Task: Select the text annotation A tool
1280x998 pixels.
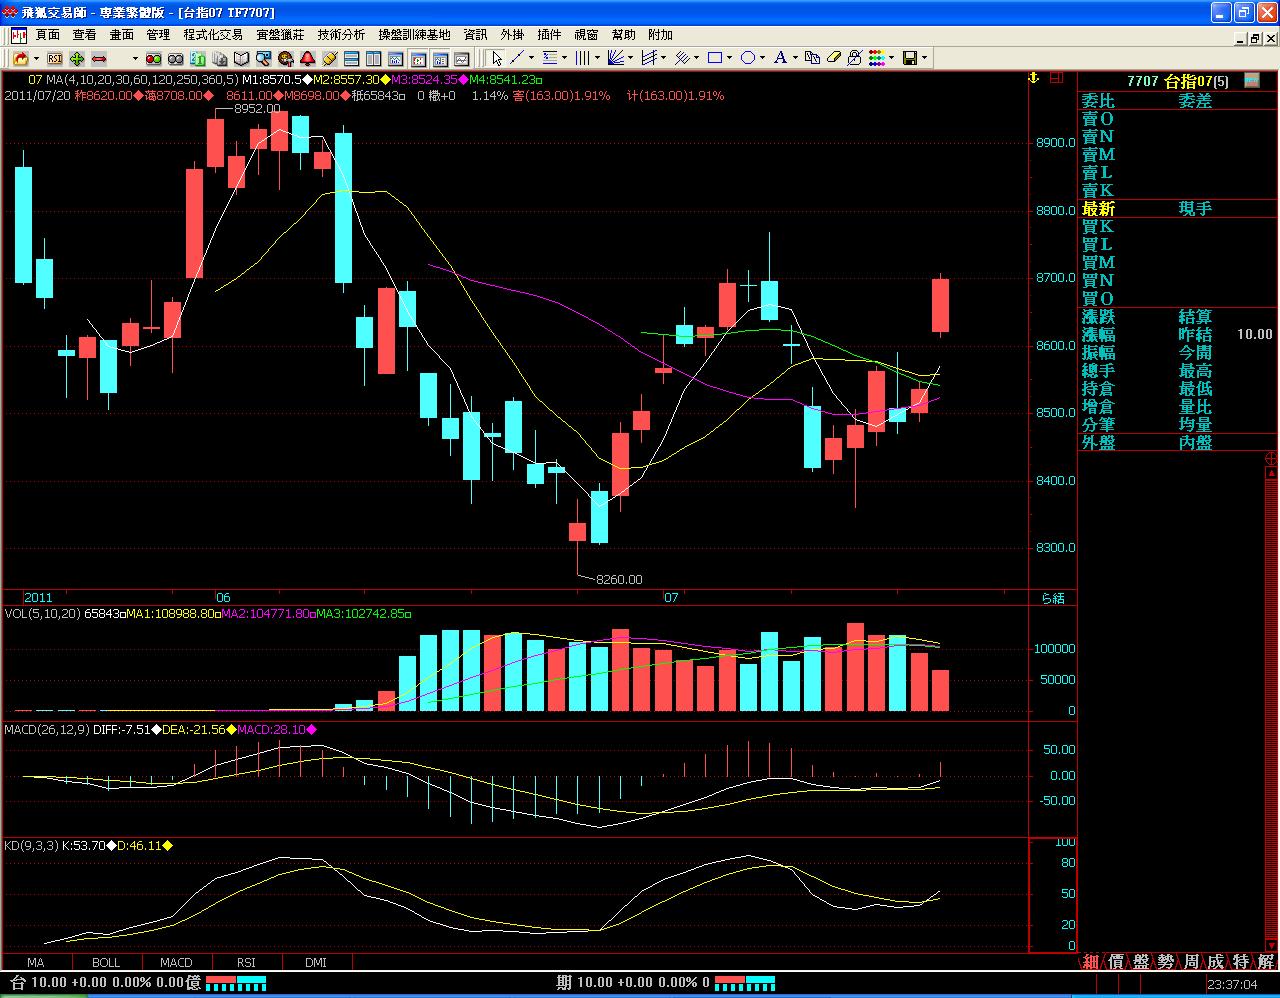Action: click(x=780, y=58)
